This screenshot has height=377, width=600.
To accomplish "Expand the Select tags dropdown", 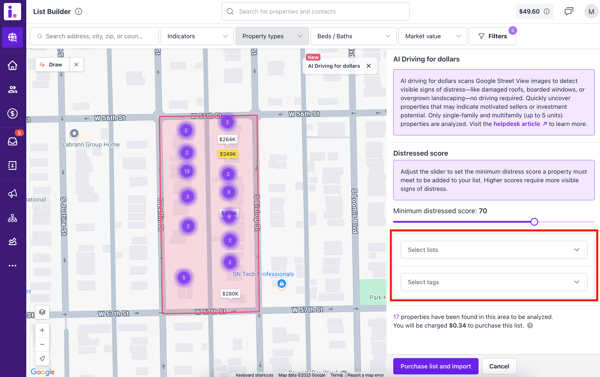I will click(494, 282).
